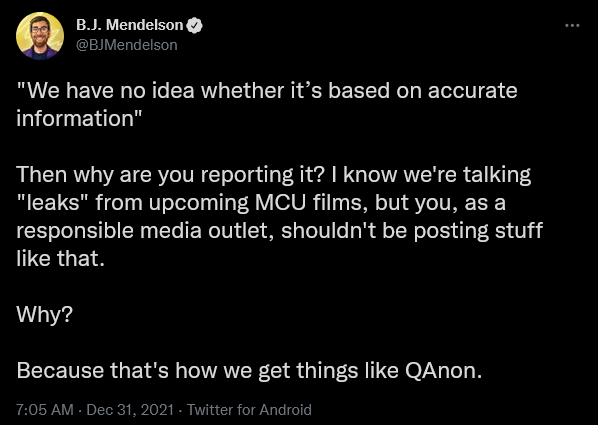Click the 7:05 AM timestamp
The image size is (598, 425).
click(45, 410)
